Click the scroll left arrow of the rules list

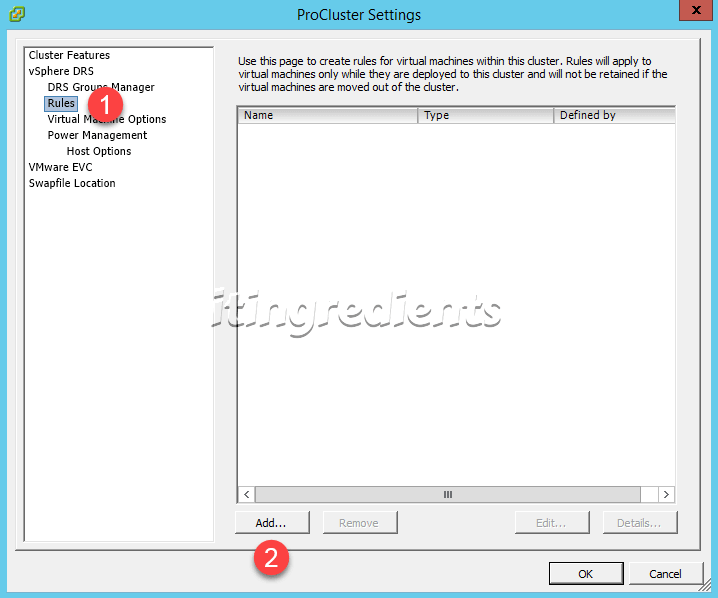click(247, 495)
